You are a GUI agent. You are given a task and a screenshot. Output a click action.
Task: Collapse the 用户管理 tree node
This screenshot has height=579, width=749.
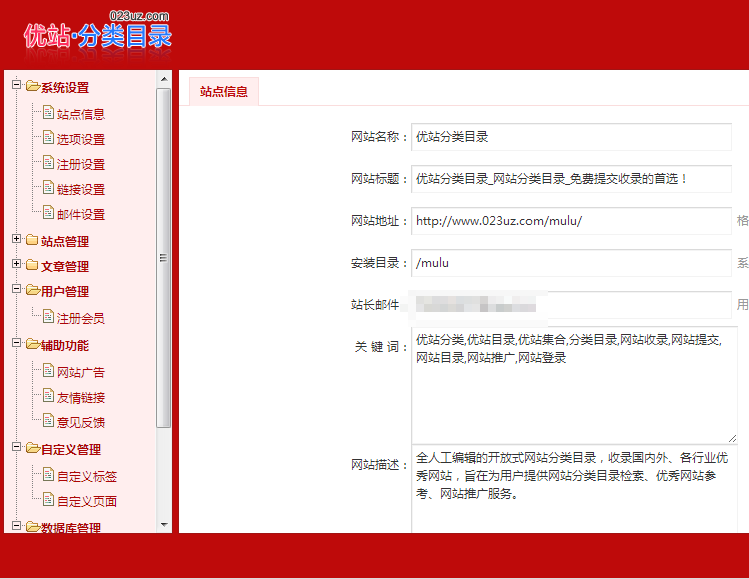click(17, 289)
